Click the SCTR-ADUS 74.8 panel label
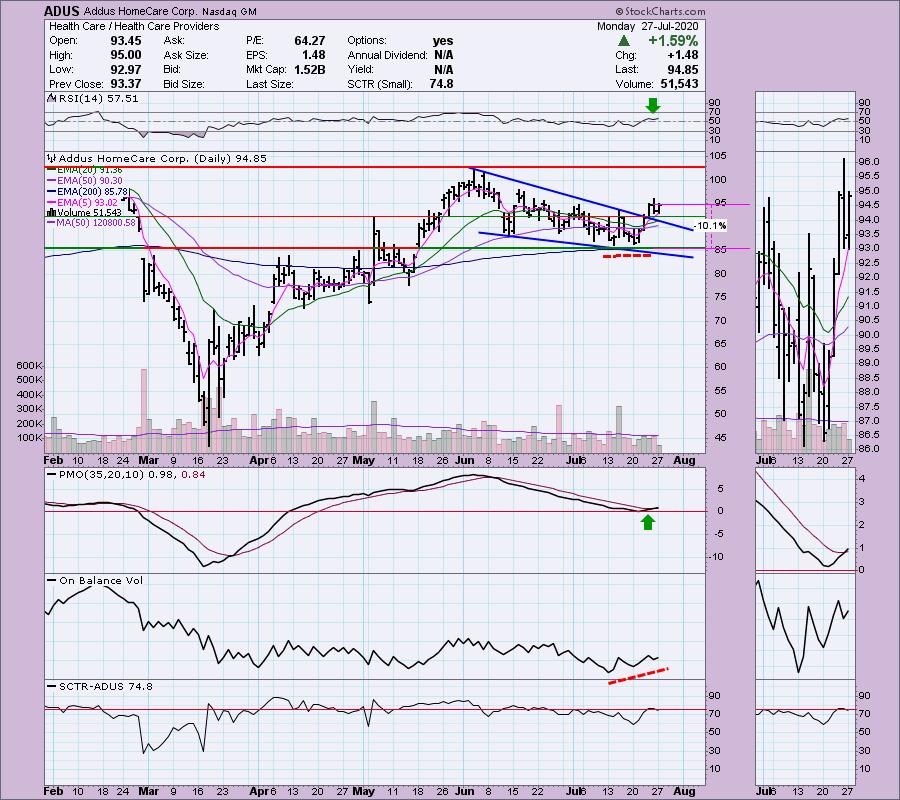 pyautogui.click(x=106, y=686)
